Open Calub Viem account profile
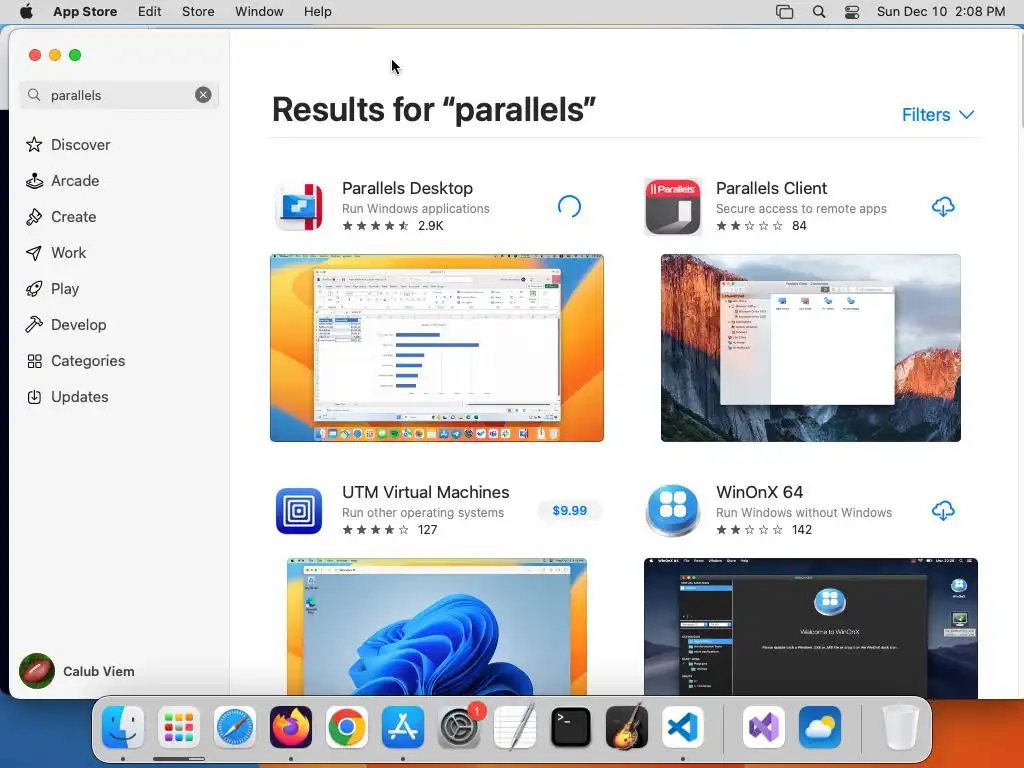Screen dimensions: 1024x768 pos(77,671)
